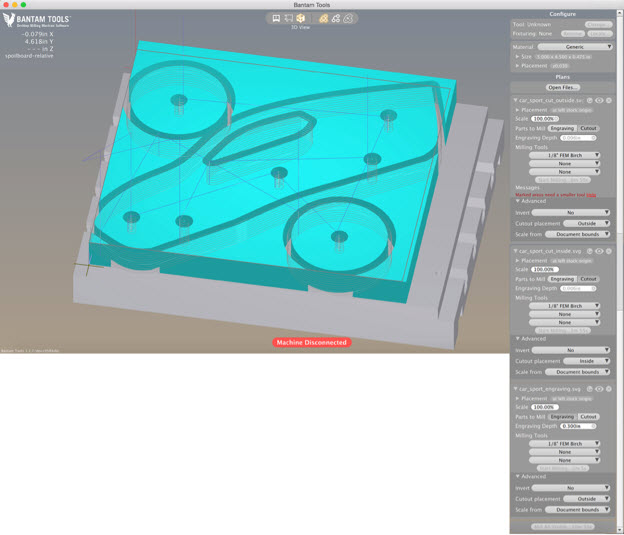Choose the middle render mode icon

pyautogui.click(x=336, y=18)
